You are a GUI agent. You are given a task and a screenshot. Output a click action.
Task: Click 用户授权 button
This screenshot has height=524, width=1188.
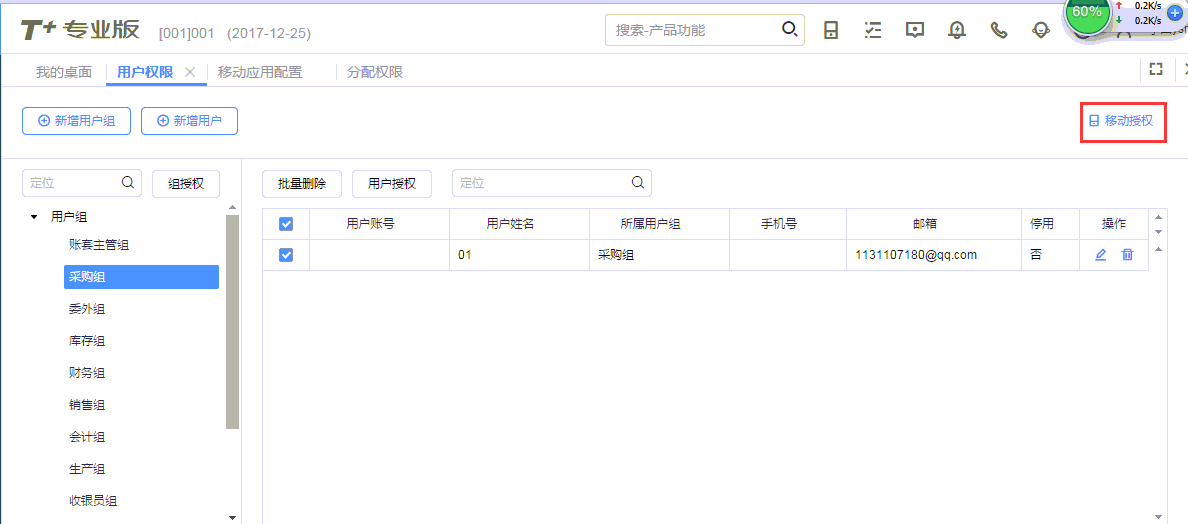392,184
